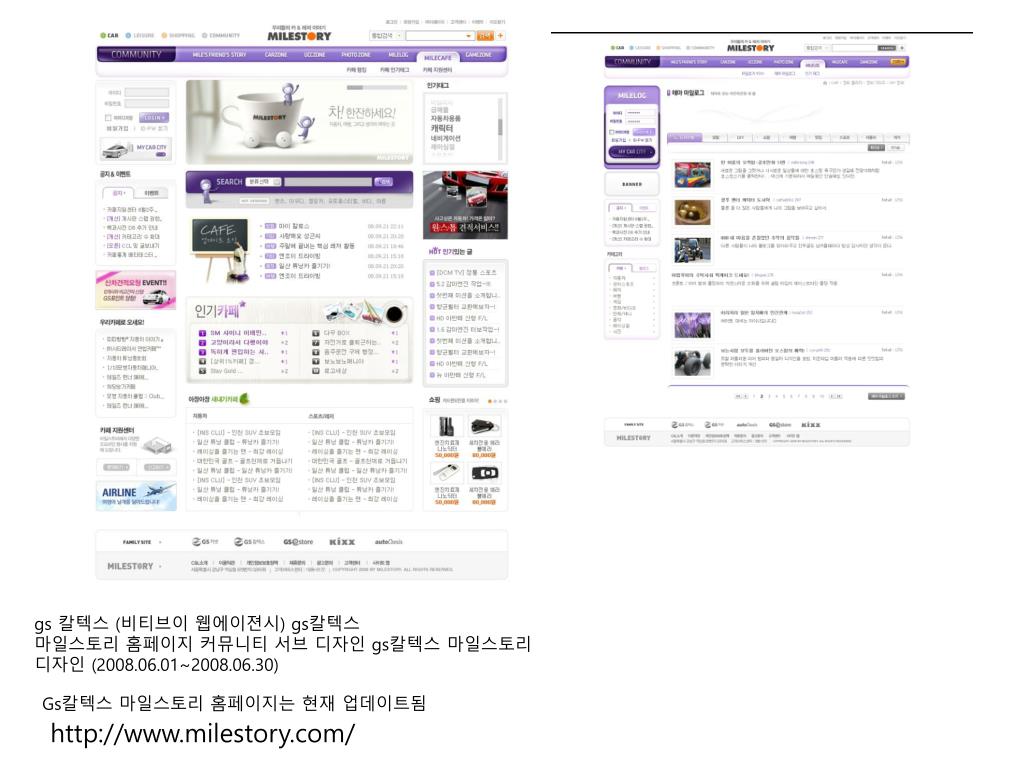This screenshot has width=1024, height=768.
Task: Click the MILESTORY logo in left mockup header
Action: [x=299, y=35]
